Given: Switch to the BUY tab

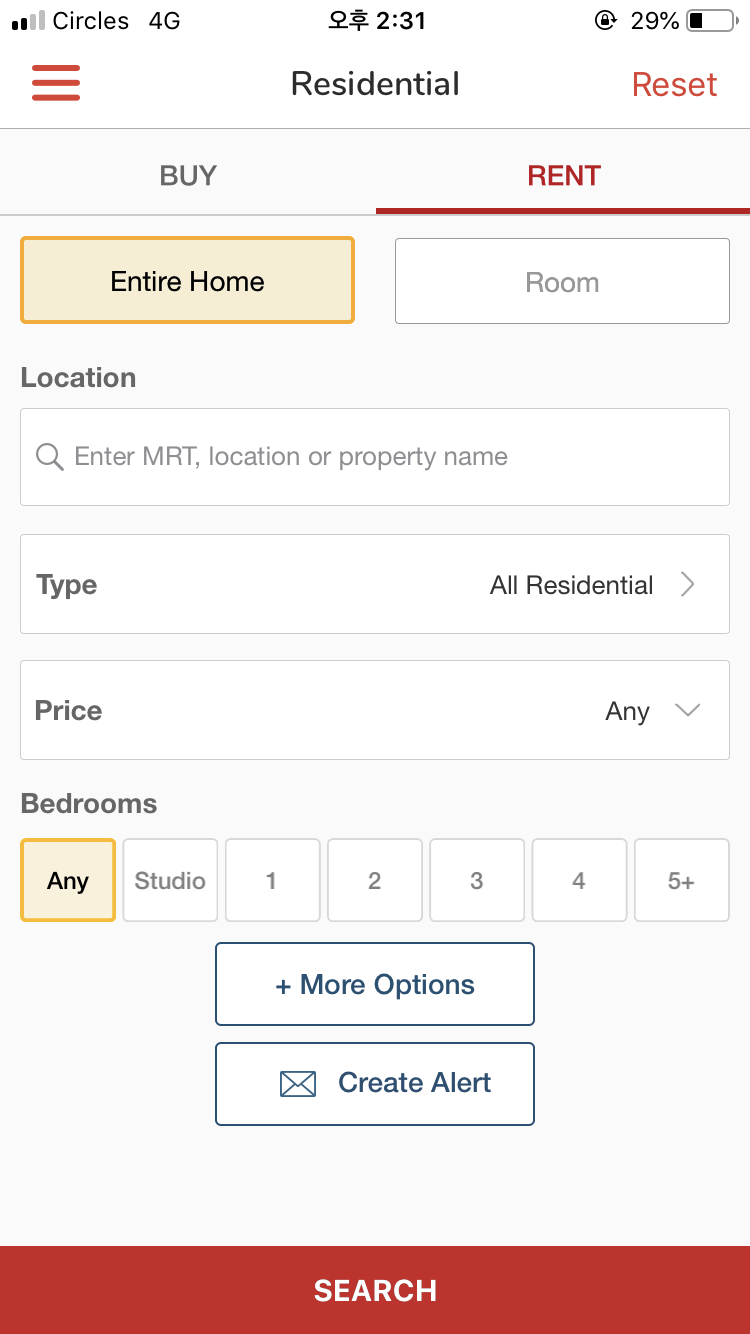Looking at the screenshot, I should pos(188,175).
